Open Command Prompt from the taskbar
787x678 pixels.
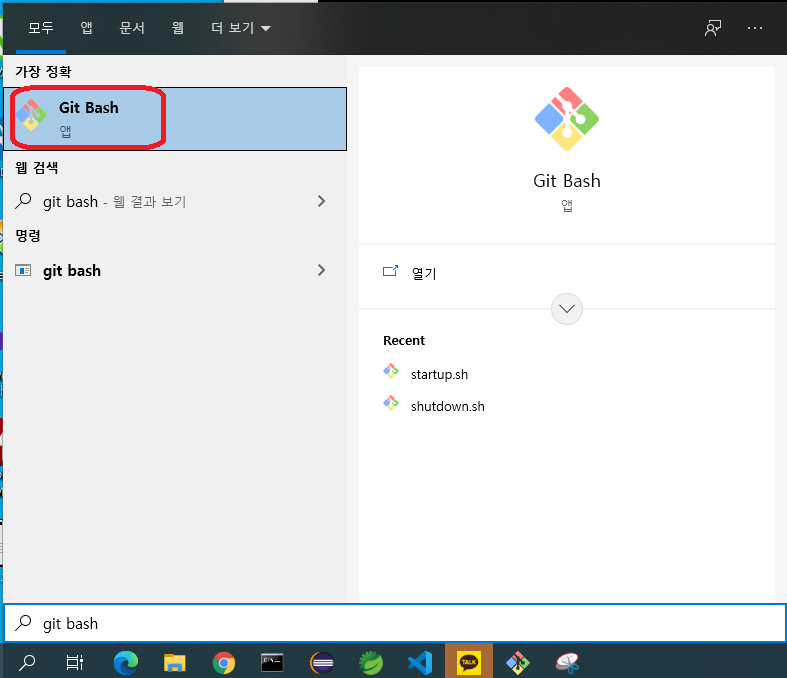pos(272,663)
